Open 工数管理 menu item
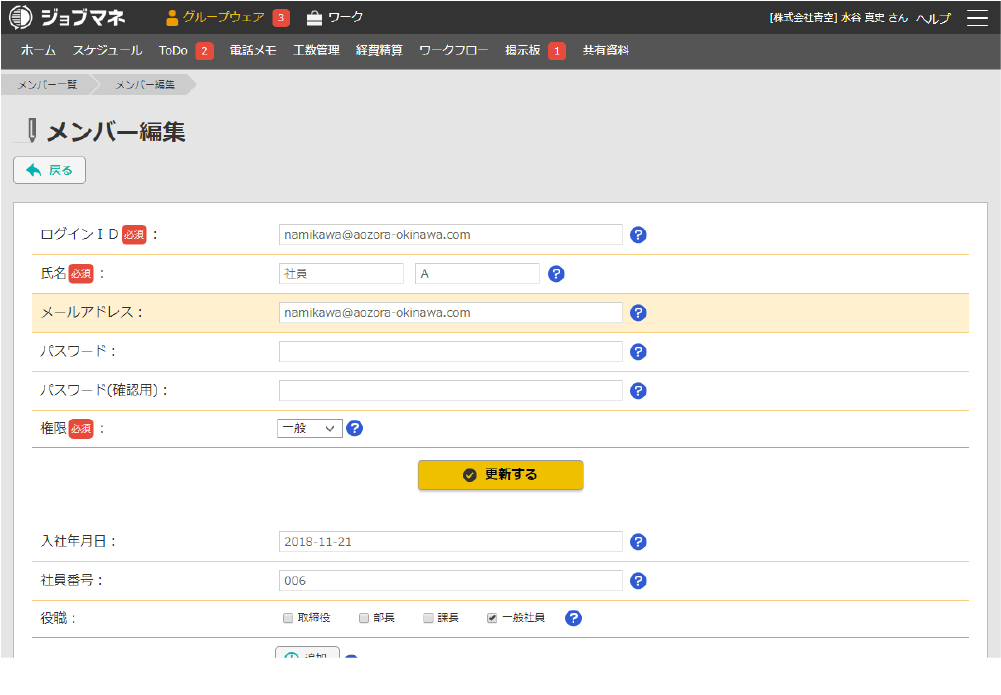 point(316,50)
